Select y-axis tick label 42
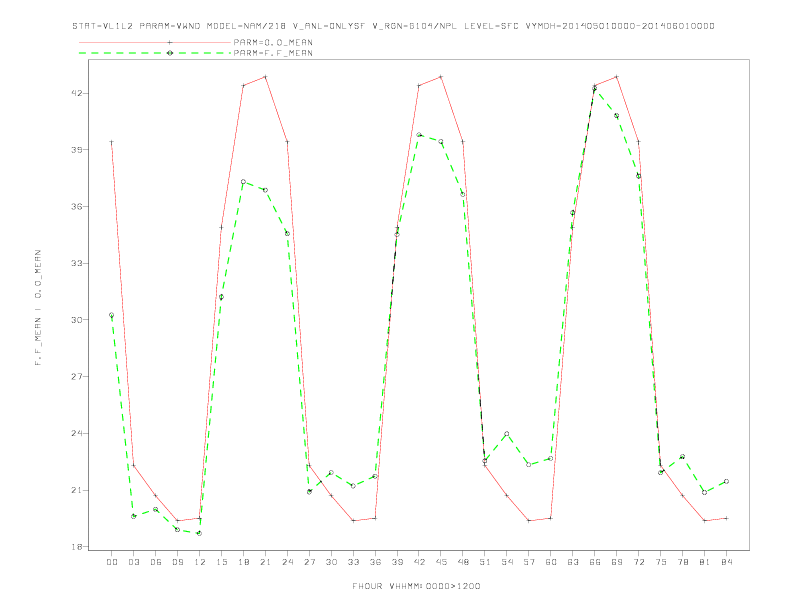This screenshot has height=612, width=792. point(76,93)
